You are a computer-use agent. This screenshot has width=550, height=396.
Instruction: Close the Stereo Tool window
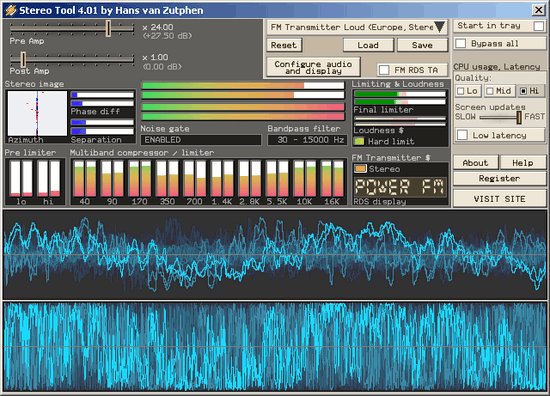pos(538,10)
